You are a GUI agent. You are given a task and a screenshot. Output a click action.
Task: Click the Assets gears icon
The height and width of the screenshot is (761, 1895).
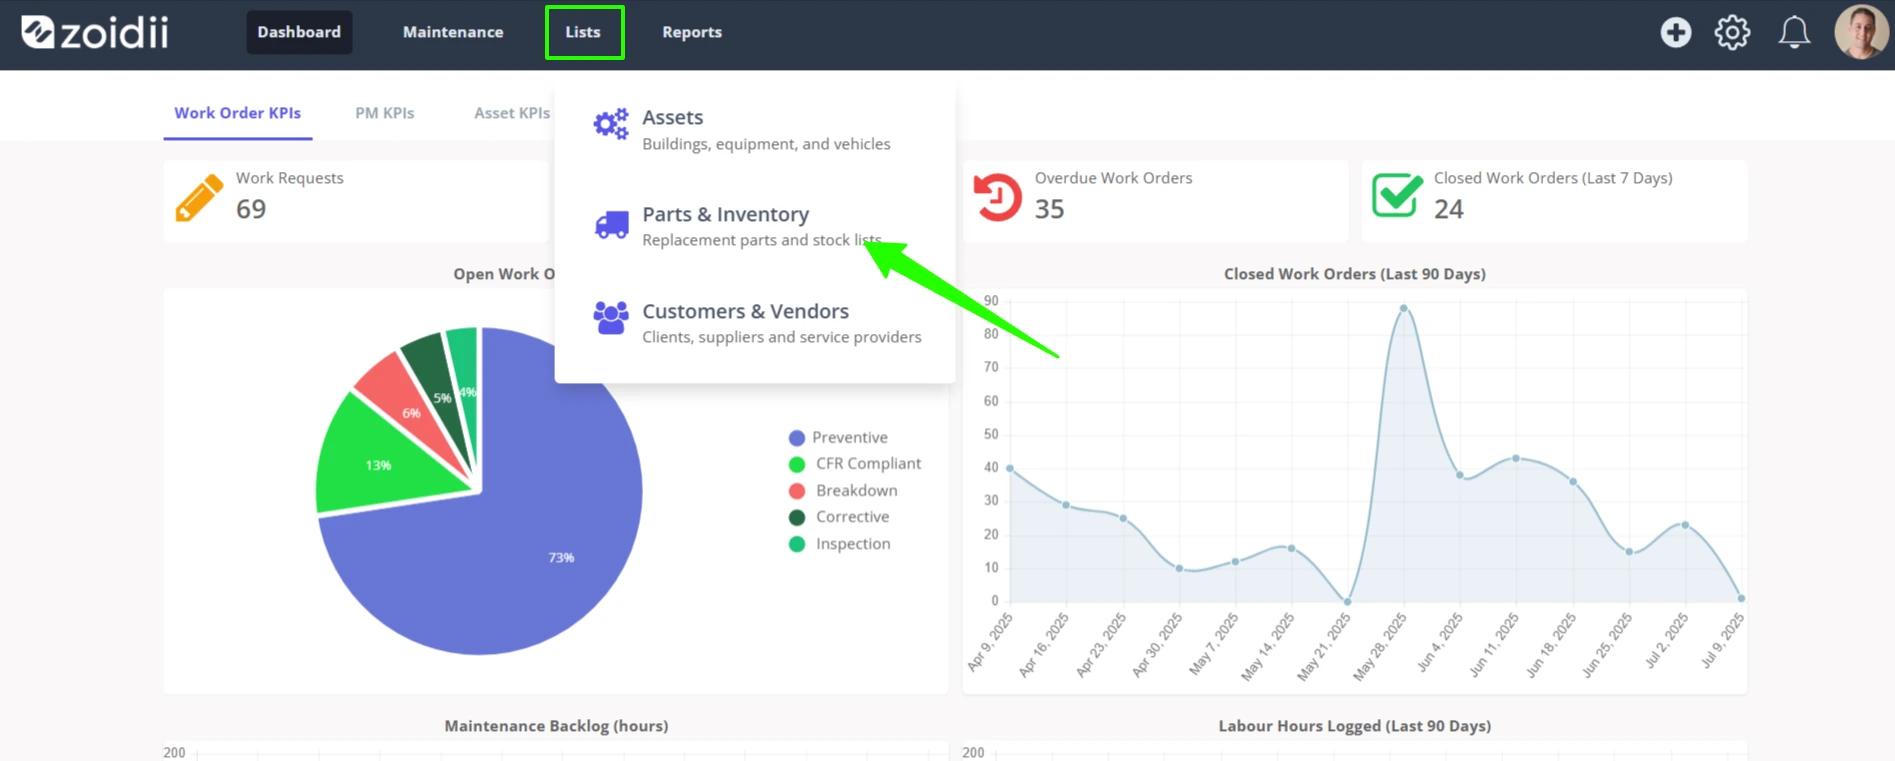click(611, 124)
